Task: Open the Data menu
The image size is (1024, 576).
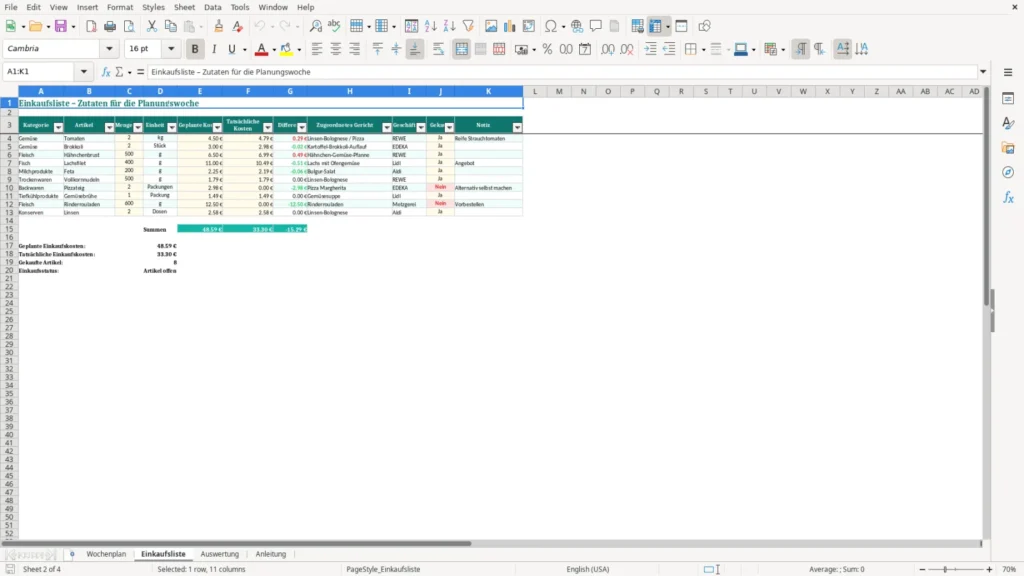Action: 212,7
